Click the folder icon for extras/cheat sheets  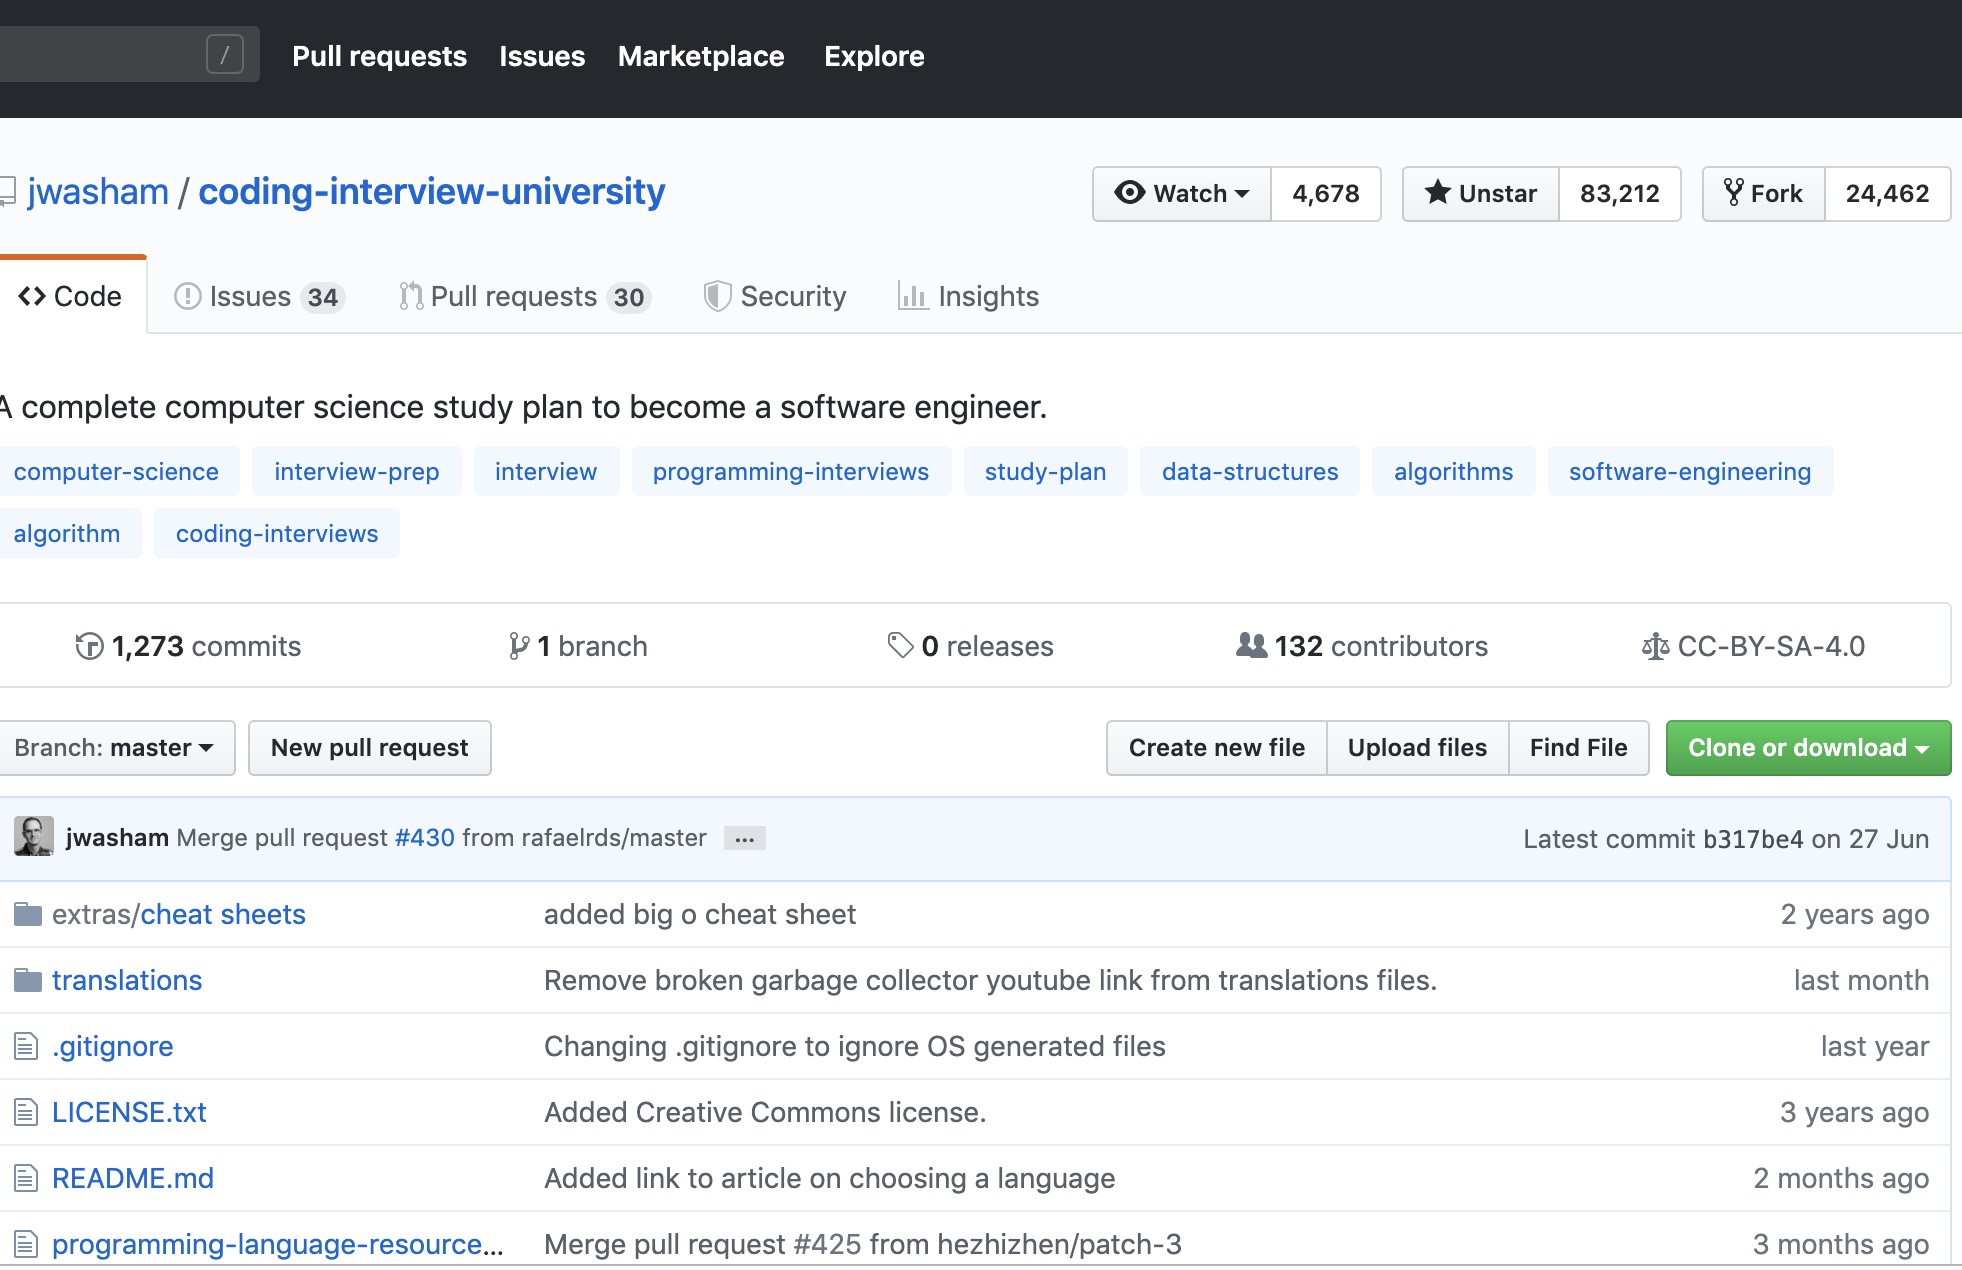tap(27, 914)
